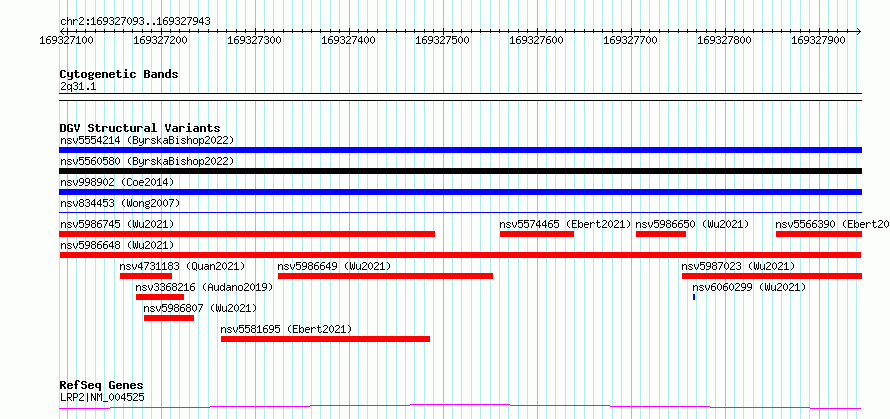Viewport: 890px width, 419px height.
Task: Open variant label nsv5574465 (Ebert2021)
Action: [x=565, y=224]
